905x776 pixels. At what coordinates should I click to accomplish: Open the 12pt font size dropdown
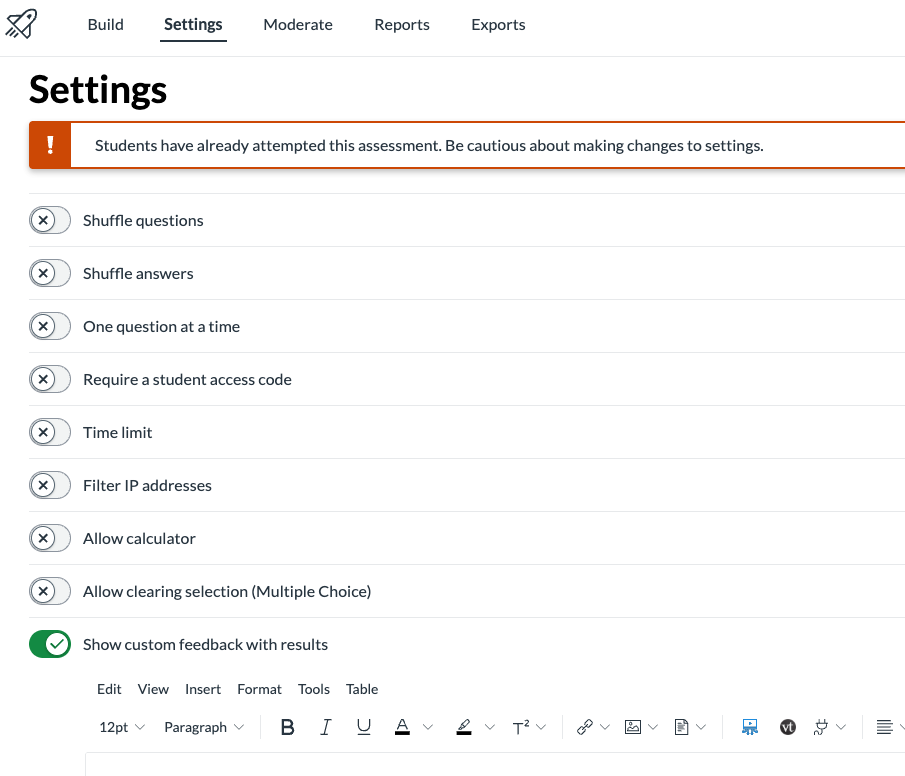click(122, 728)
